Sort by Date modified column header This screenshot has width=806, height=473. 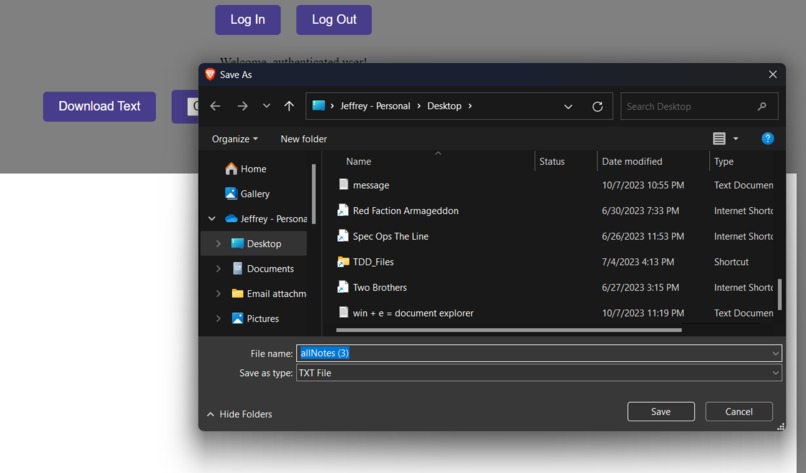point(632,161)
